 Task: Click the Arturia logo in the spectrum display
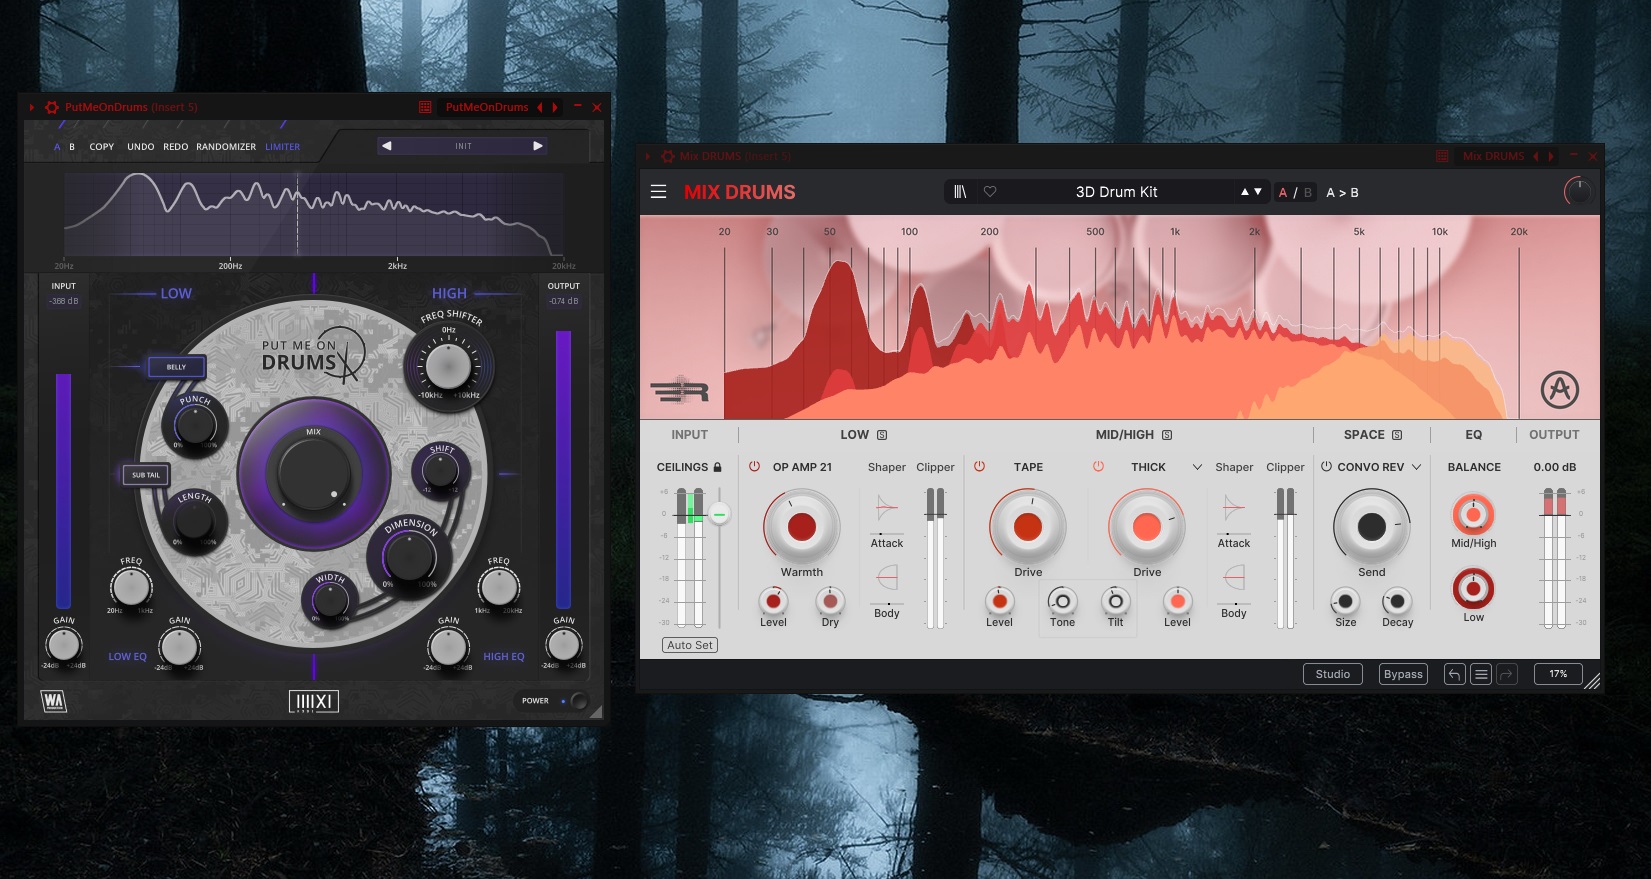tap(1560, 389)
